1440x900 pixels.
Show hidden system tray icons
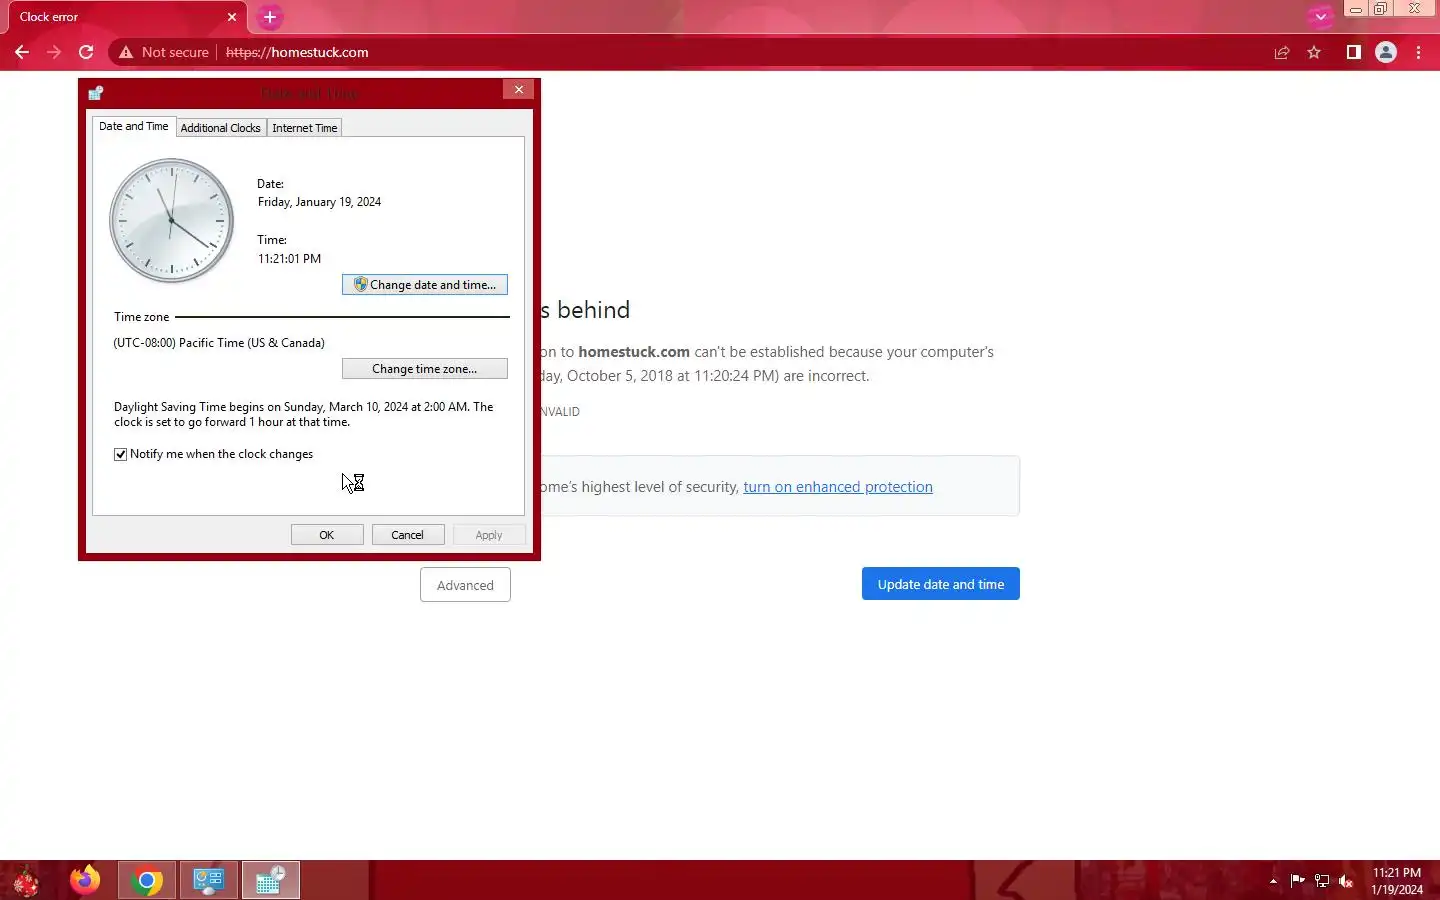[1273, 881]
